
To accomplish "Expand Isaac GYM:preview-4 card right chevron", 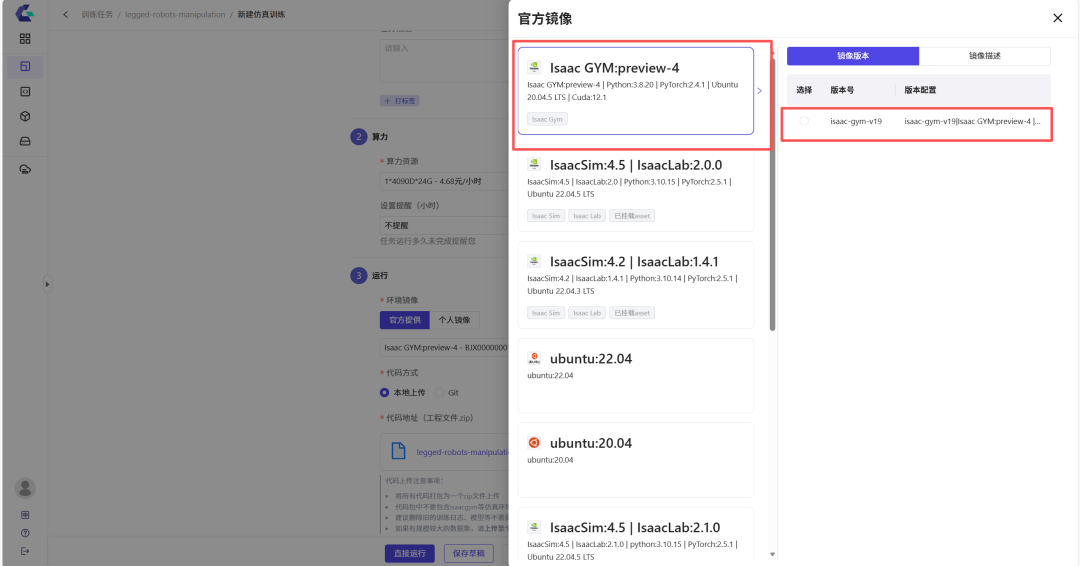I will (760, 90).
